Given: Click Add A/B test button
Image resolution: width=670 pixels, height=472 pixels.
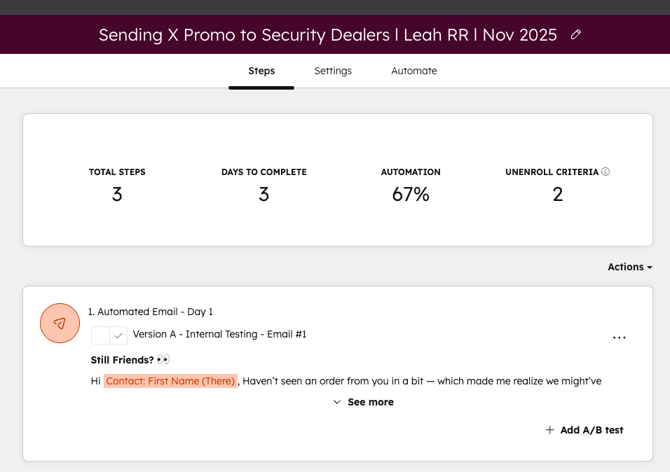Looking at the screenshot, I should coord(584,430).
